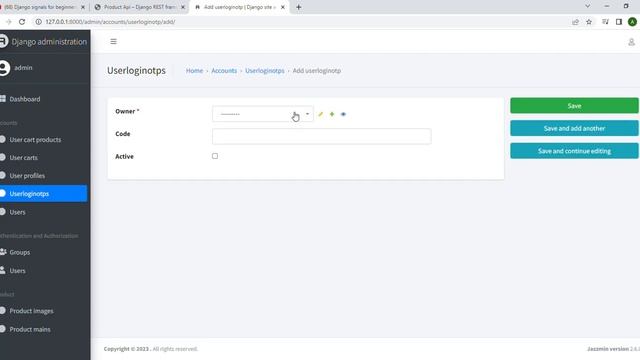Switch to the Product Api Django REST tab

coord(140,7)
